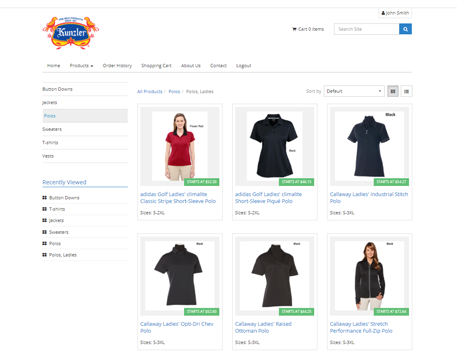Open red adidas Classic Stripe polo image

(180, 146)
